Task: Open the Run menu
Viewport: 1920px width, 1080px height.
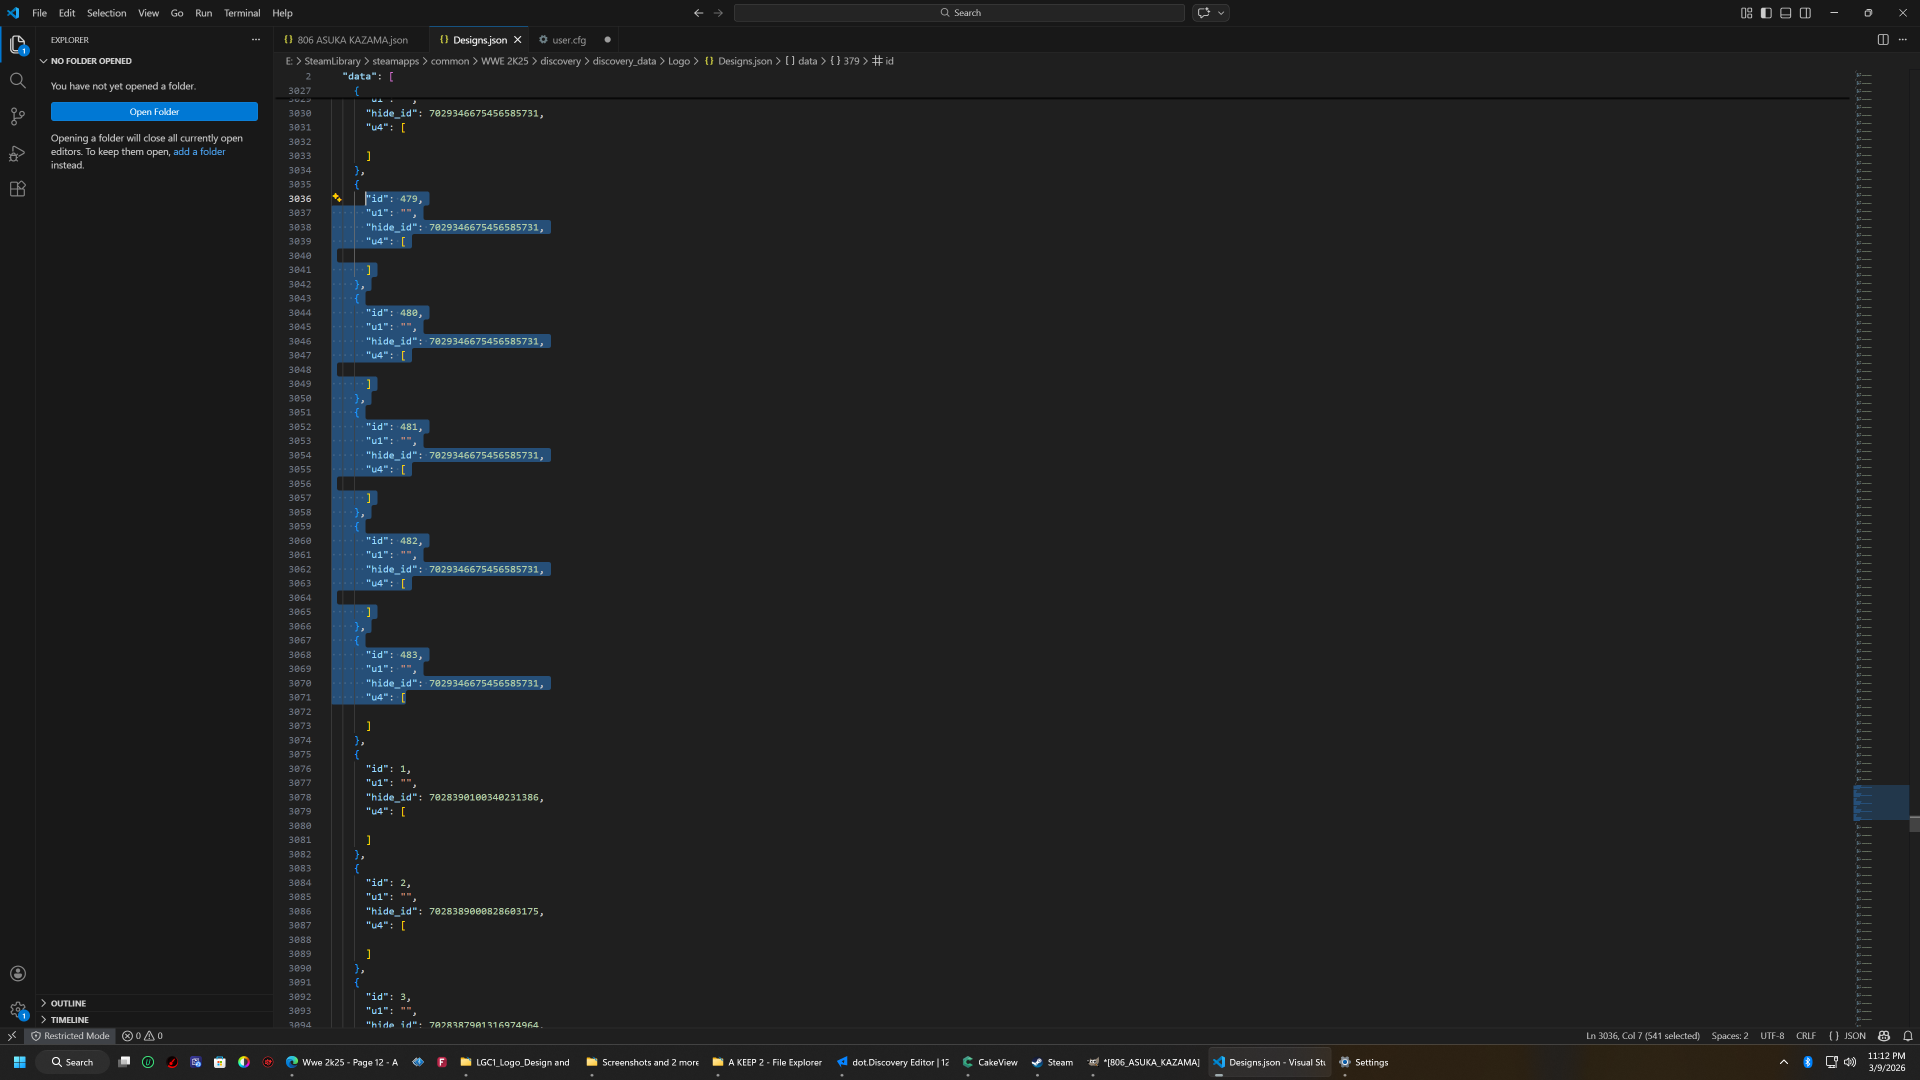Action: coord(204,13)
